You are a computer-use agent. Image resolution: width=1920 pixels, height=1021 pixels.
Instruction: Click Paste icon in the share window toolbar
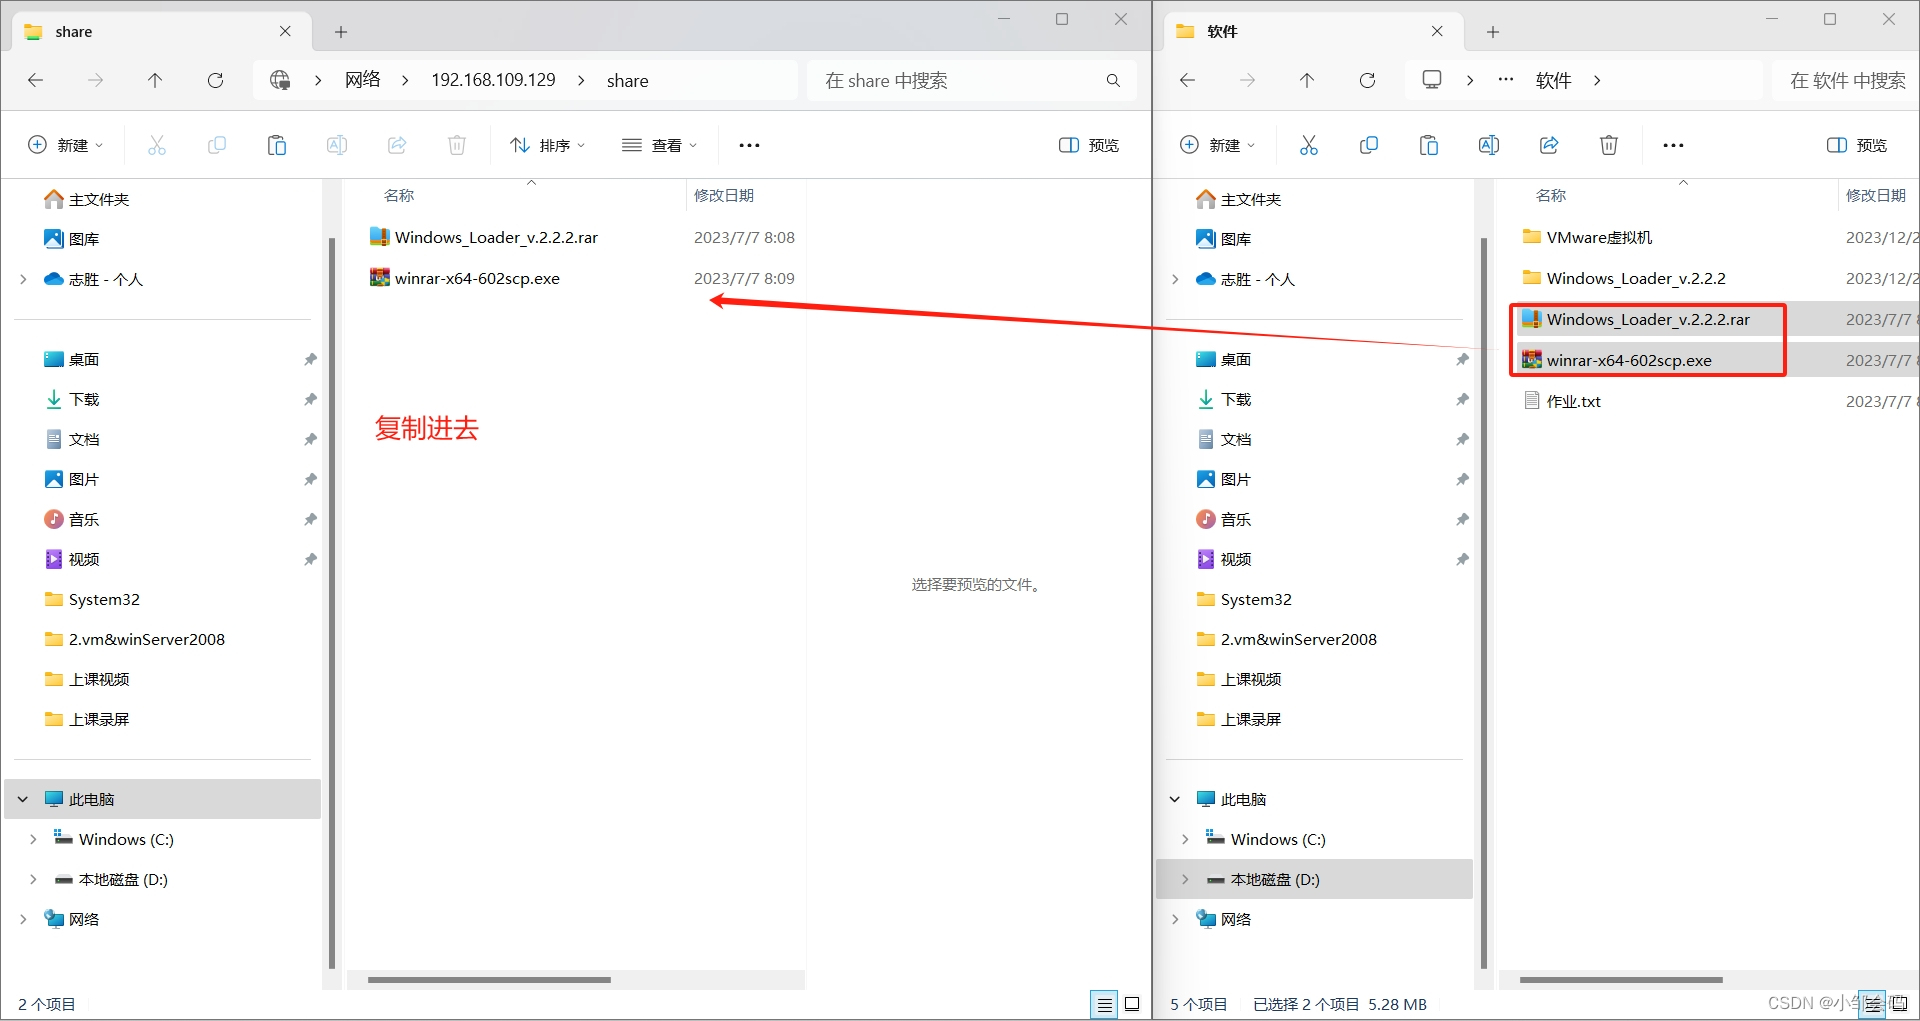coord(277,145)
